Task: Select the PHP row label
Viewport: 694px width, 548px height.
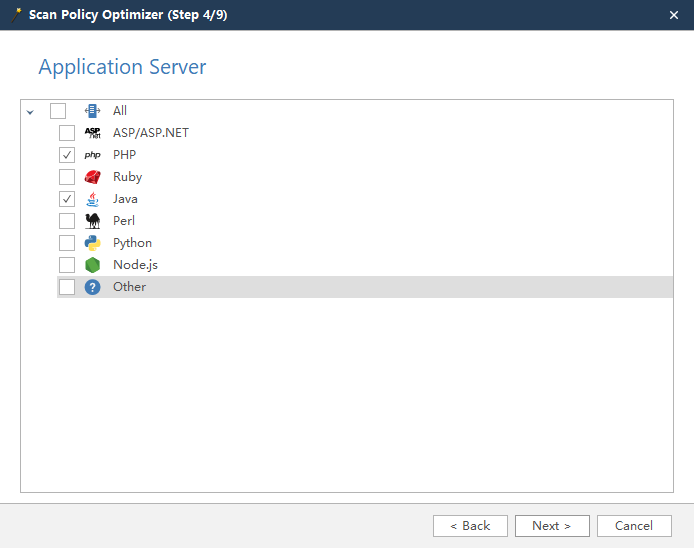Action: (124, 155)
